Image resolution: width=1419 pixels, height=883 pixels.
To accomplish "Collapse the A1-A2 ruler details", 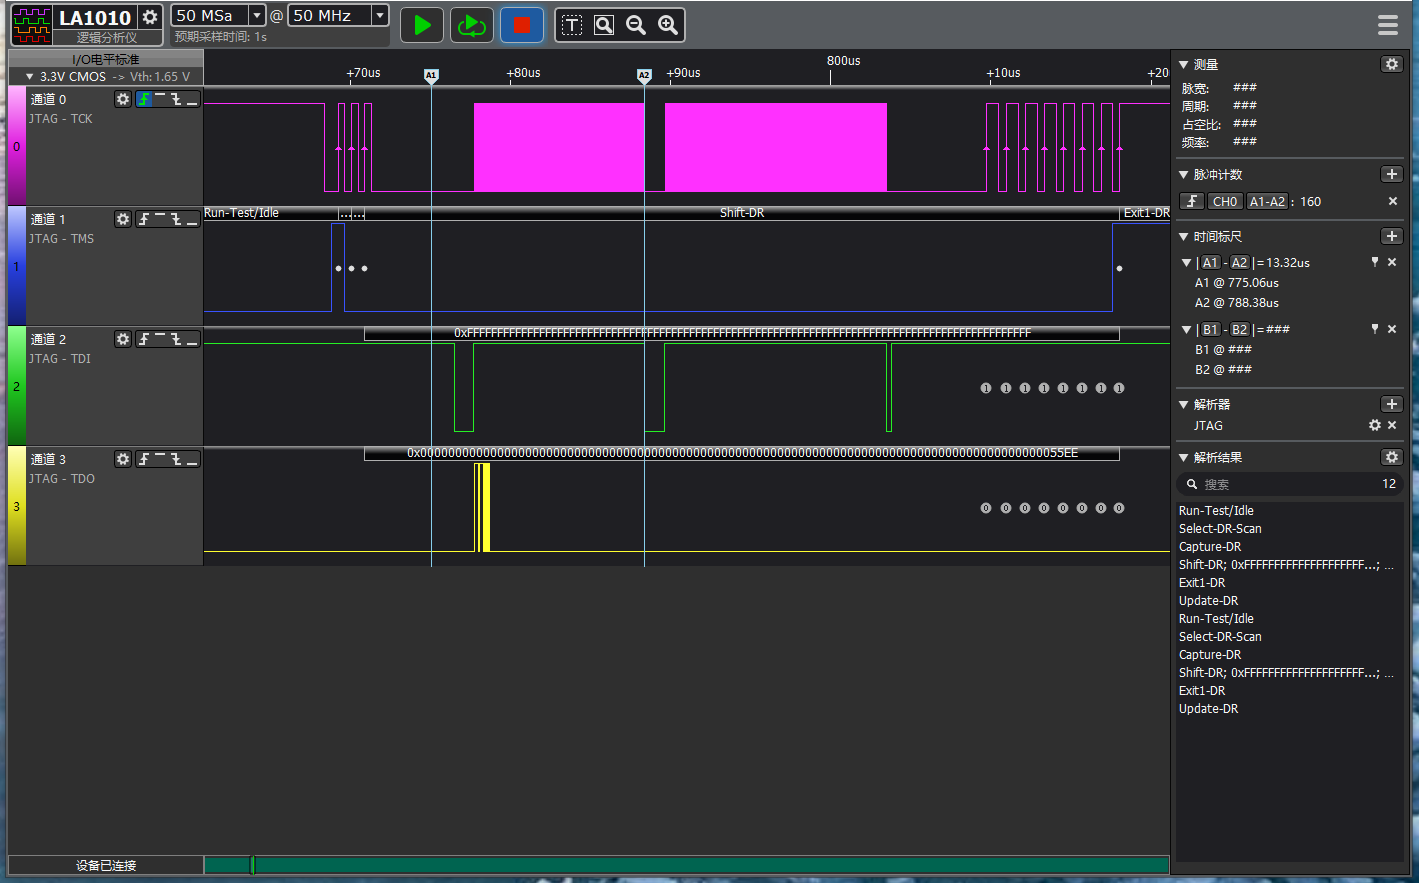I will click(1187, 263).
